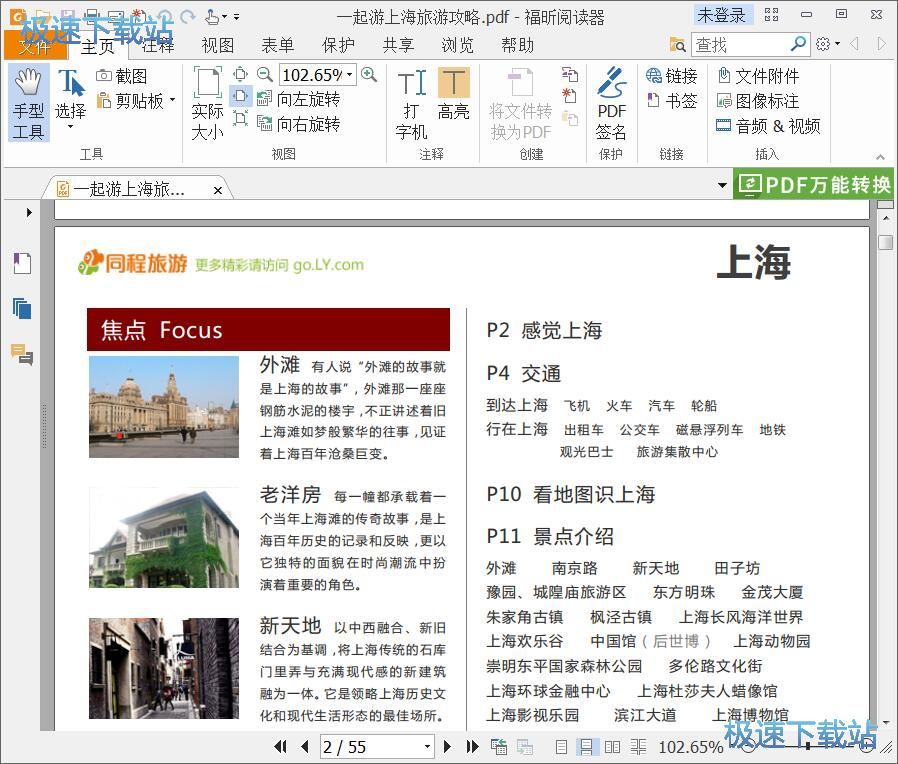Image resolution: width=898 pixels, height=764 pixels.
Task: Open the page number dropdown at bottom
Action: click(x=427, y=747)
